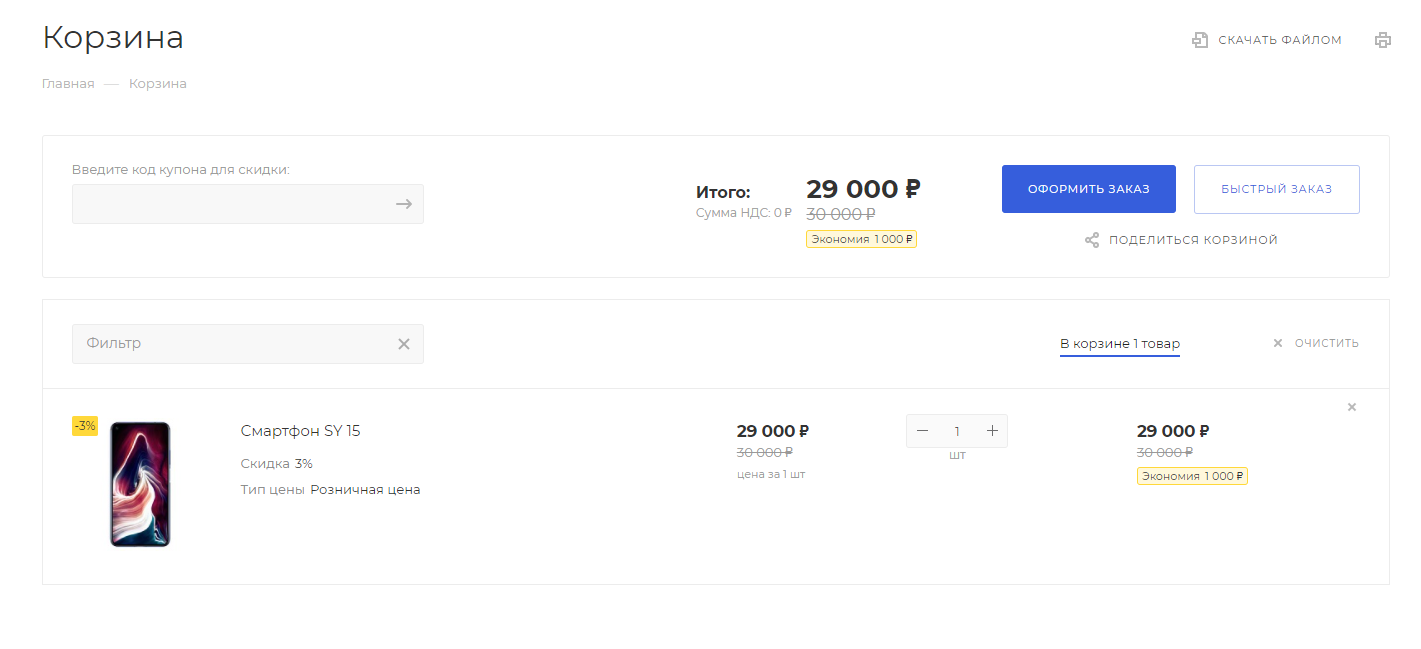The height and width of the screenshot is (649, 1421).
Task: Click the download file icon
Action: pyautogui.click(x=1200, y=40)
